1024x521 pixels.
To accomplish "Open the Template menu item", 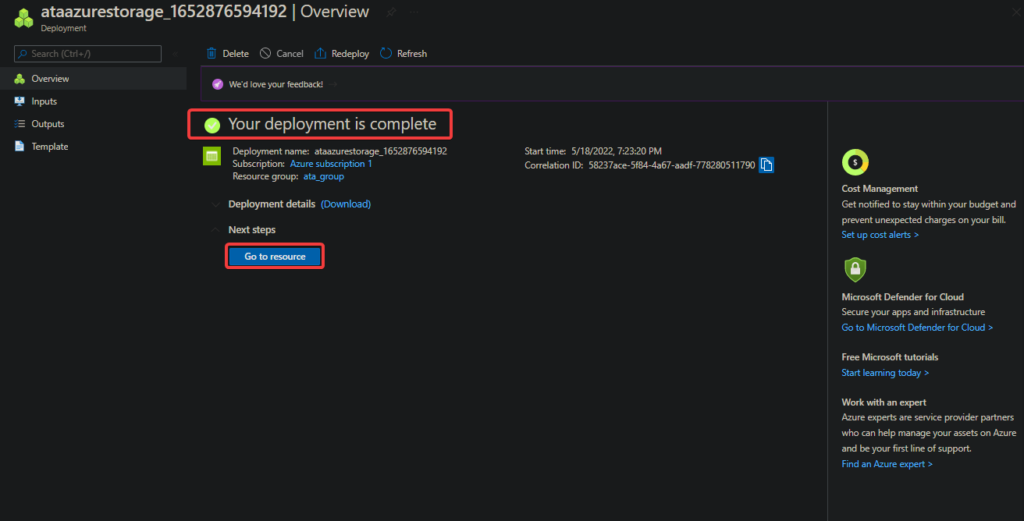I will 49,146.
